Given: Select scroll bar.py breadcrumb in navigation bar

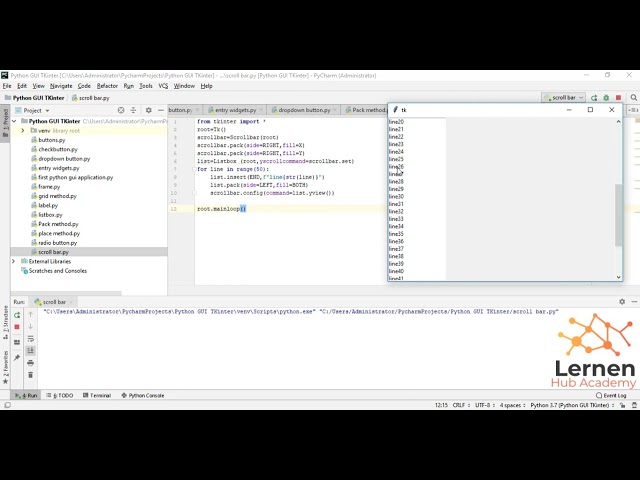Looking at the screenshot, I should pos(91,98).
